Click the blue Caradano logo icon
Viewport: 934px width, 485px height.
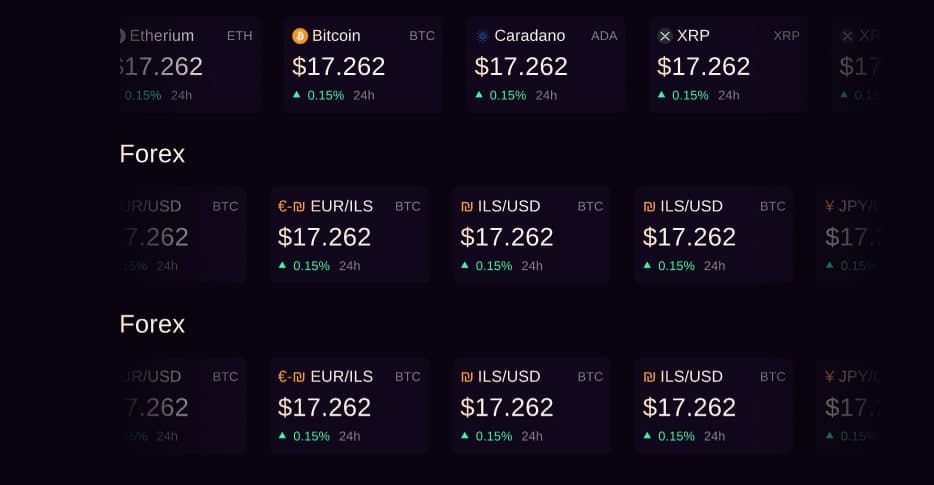pyautogui.click(x=483, y=36)
